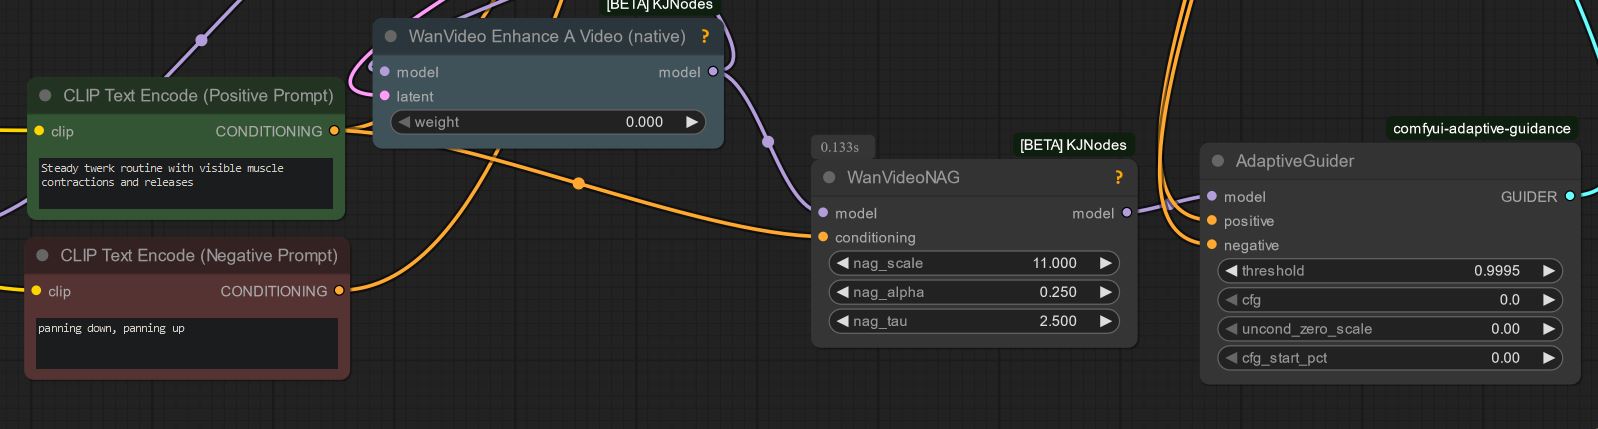Collapse the WanVideoNAG node
This screenshot has height=429, width=1598.
pos(829,178)
